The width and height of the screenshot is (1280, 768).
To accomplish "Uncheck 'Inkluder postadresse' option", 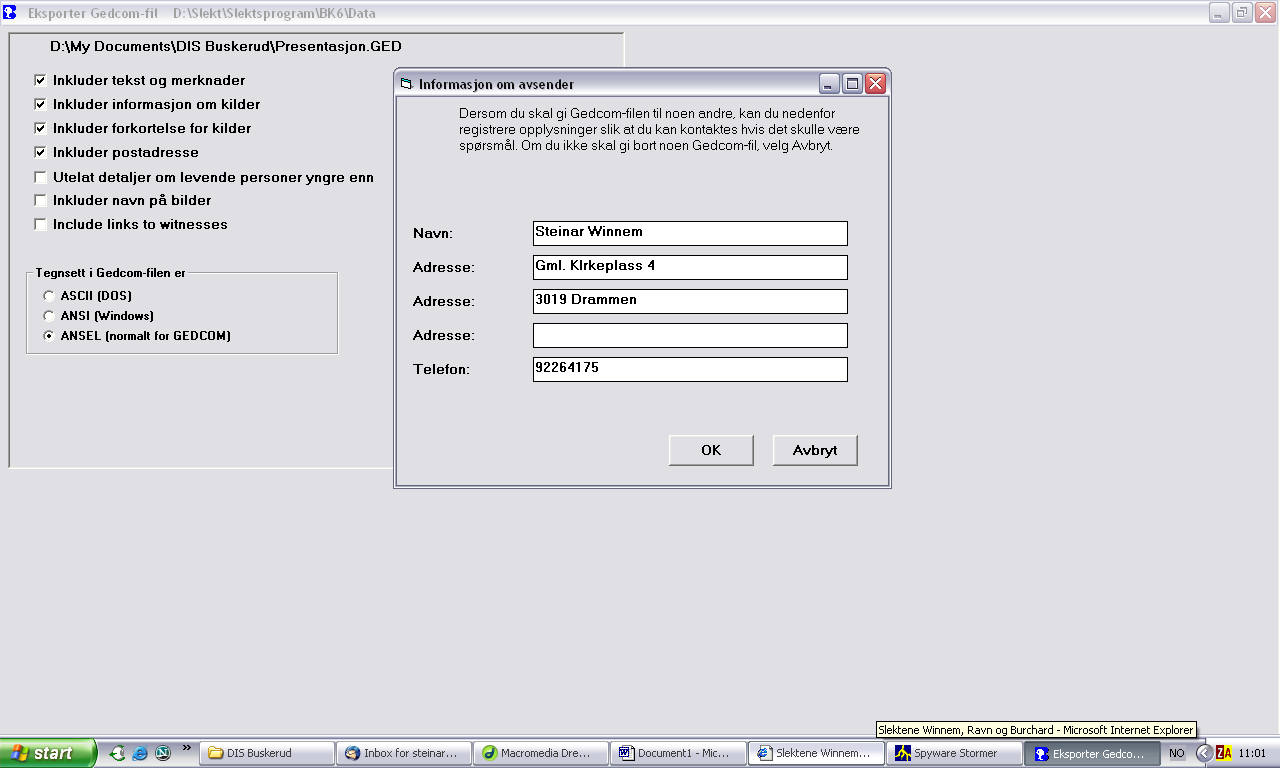I will [x=41, y=152].
